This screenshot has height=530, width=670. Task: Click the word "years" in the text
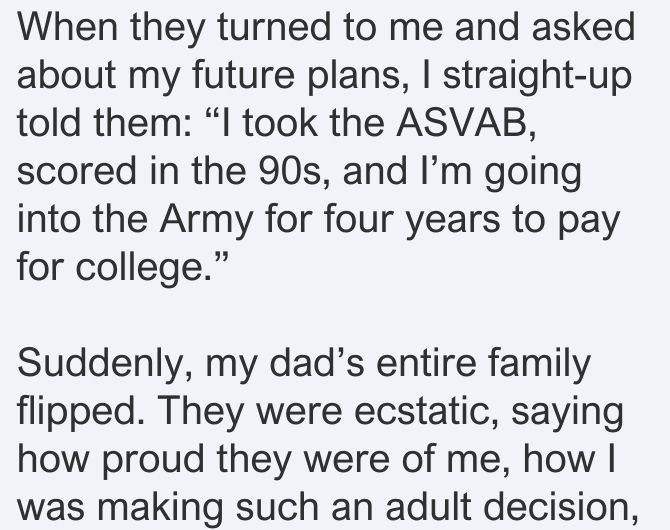(452, 222)
